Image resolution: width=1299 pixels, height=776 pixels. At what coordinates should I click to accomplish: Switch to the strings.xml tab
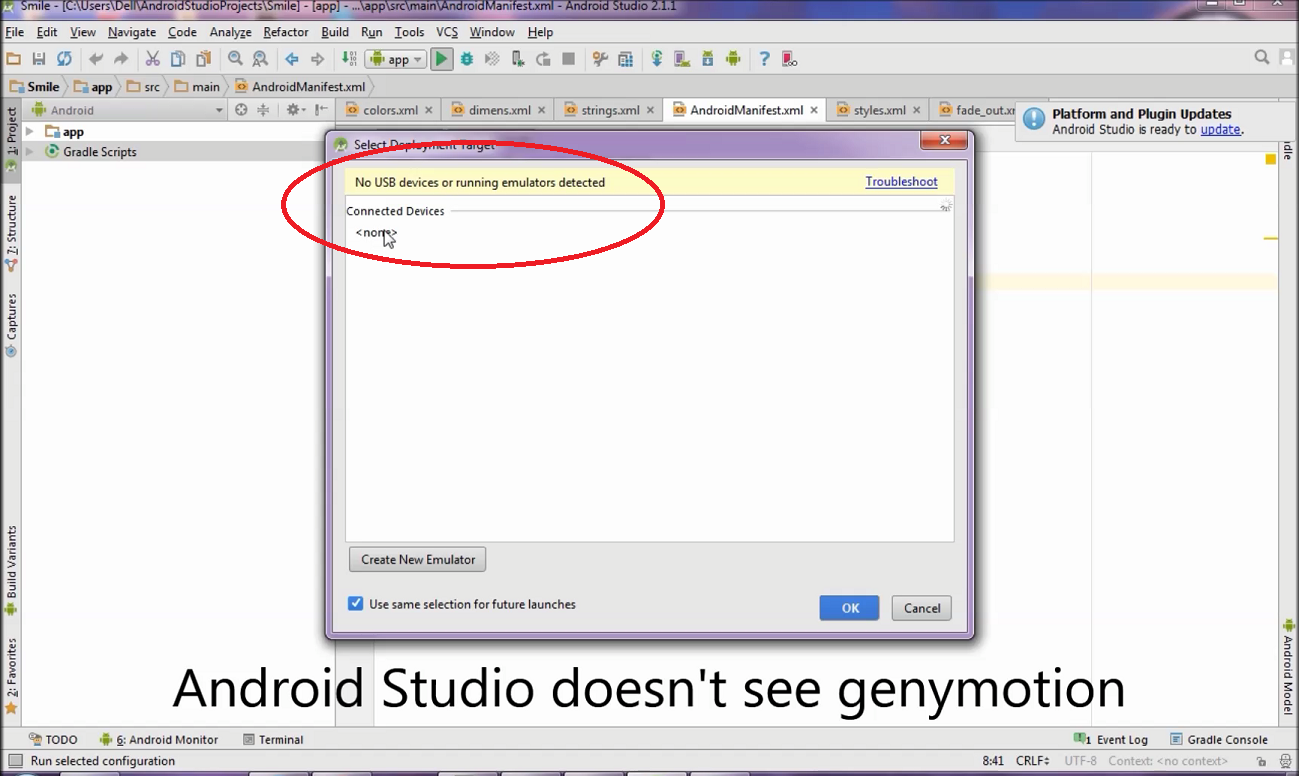click(x=609, y=110)
